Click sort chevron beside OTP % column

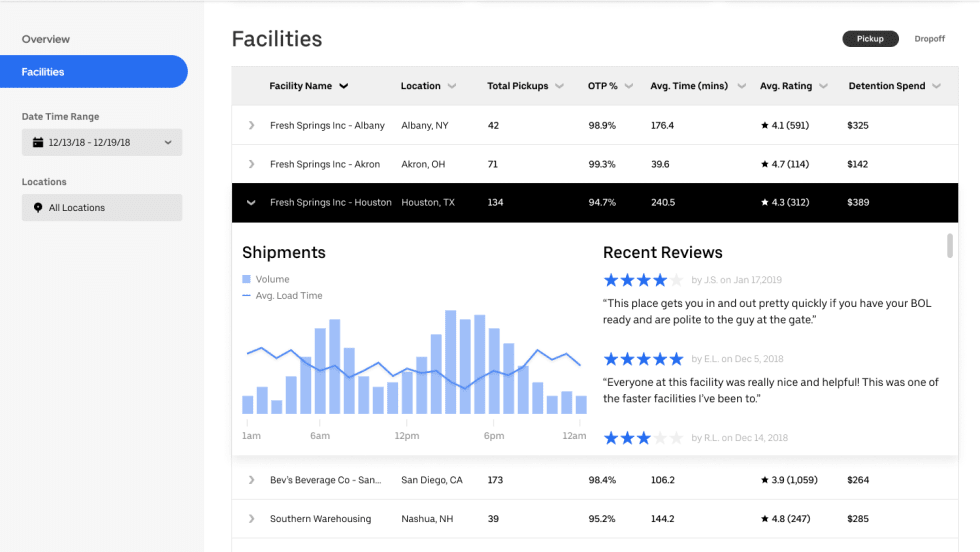point(629,86)
